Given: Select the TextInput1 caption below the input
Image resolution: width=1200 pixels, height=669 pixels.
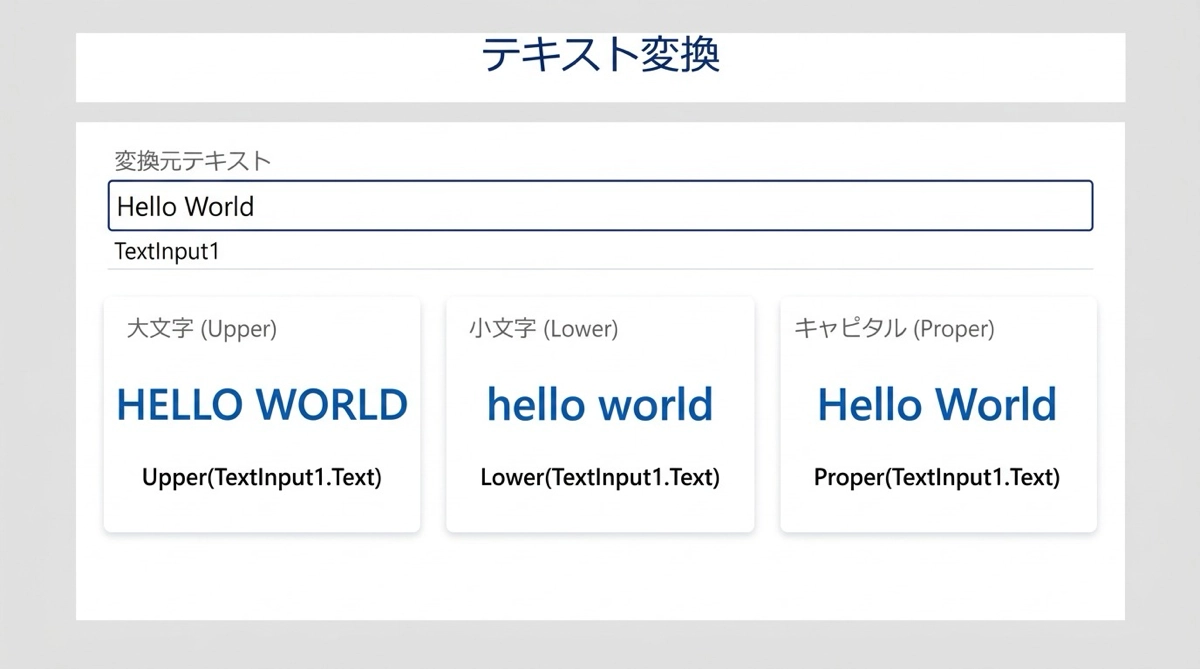Looking at the screenshot, I should point(167,251).
